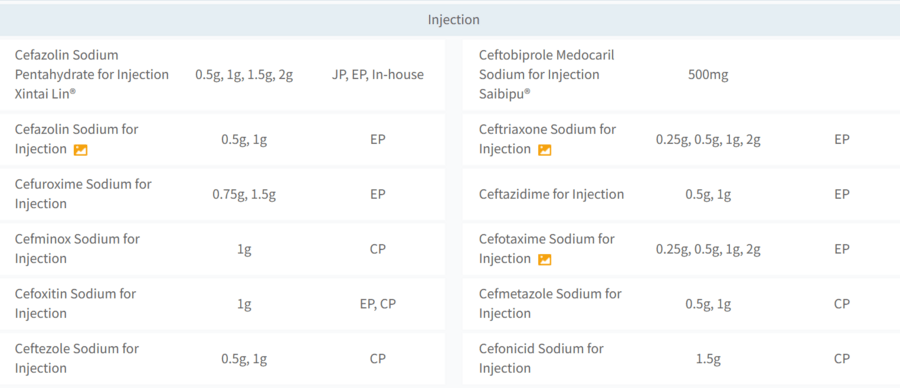Screen dimensions: 900x388
Task: Open Ceftezole Sodium for Injection entry
Action: pos(77,358)
